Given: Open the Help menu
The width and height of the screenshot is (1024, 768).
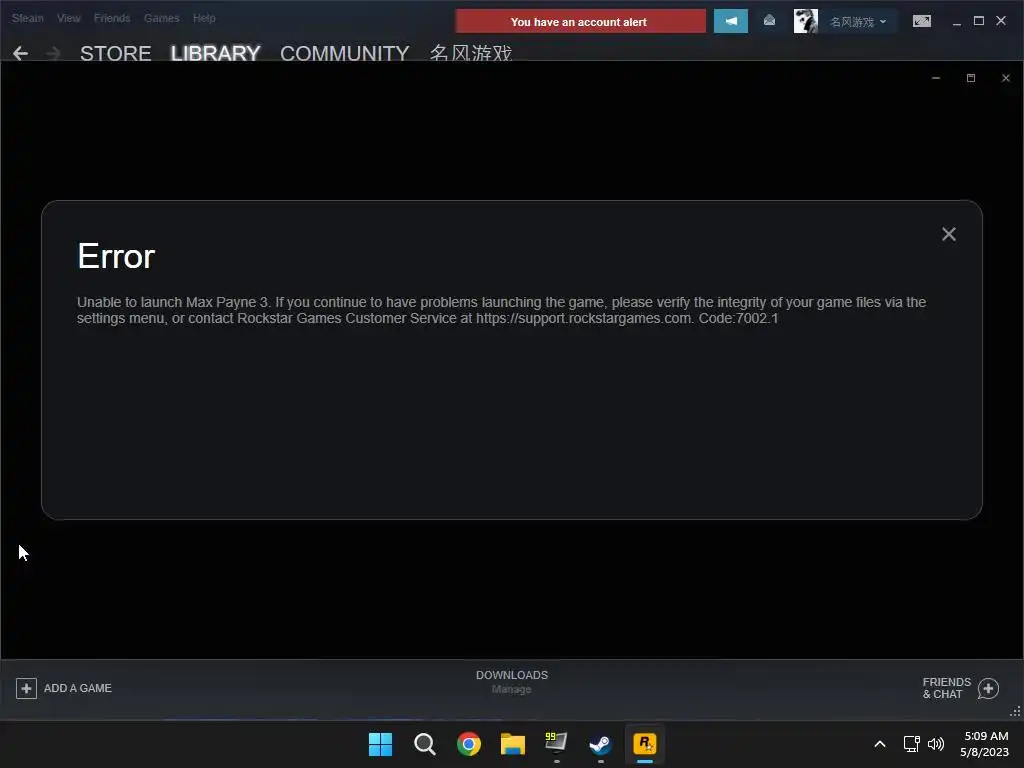Looking at the screenshot, I should 204,18.
